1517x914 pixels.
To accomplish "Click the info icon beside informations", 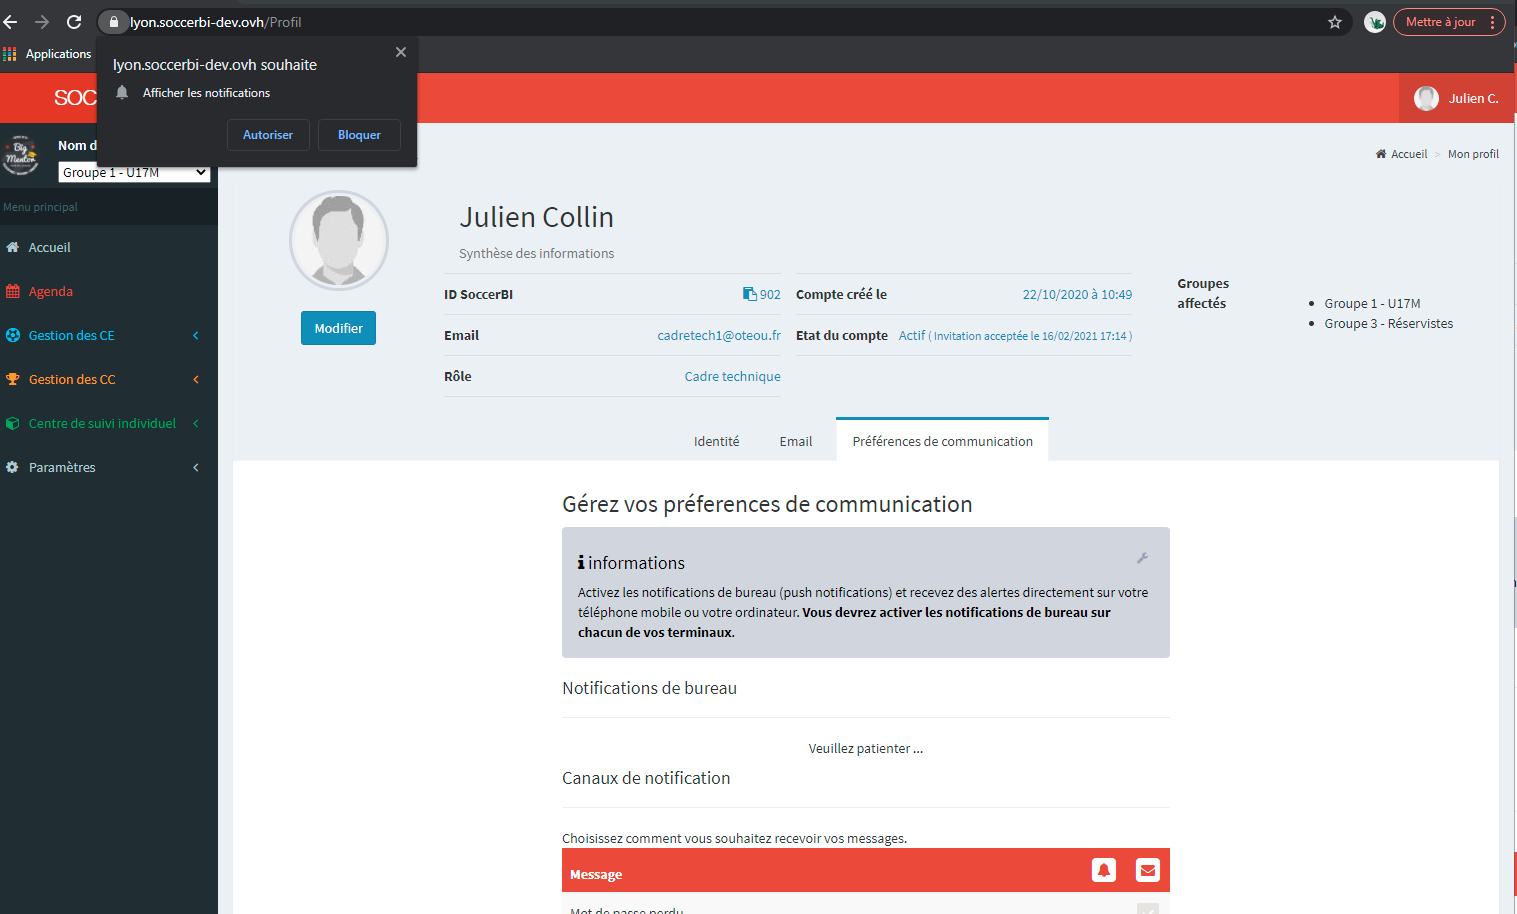I will [581, 563].
